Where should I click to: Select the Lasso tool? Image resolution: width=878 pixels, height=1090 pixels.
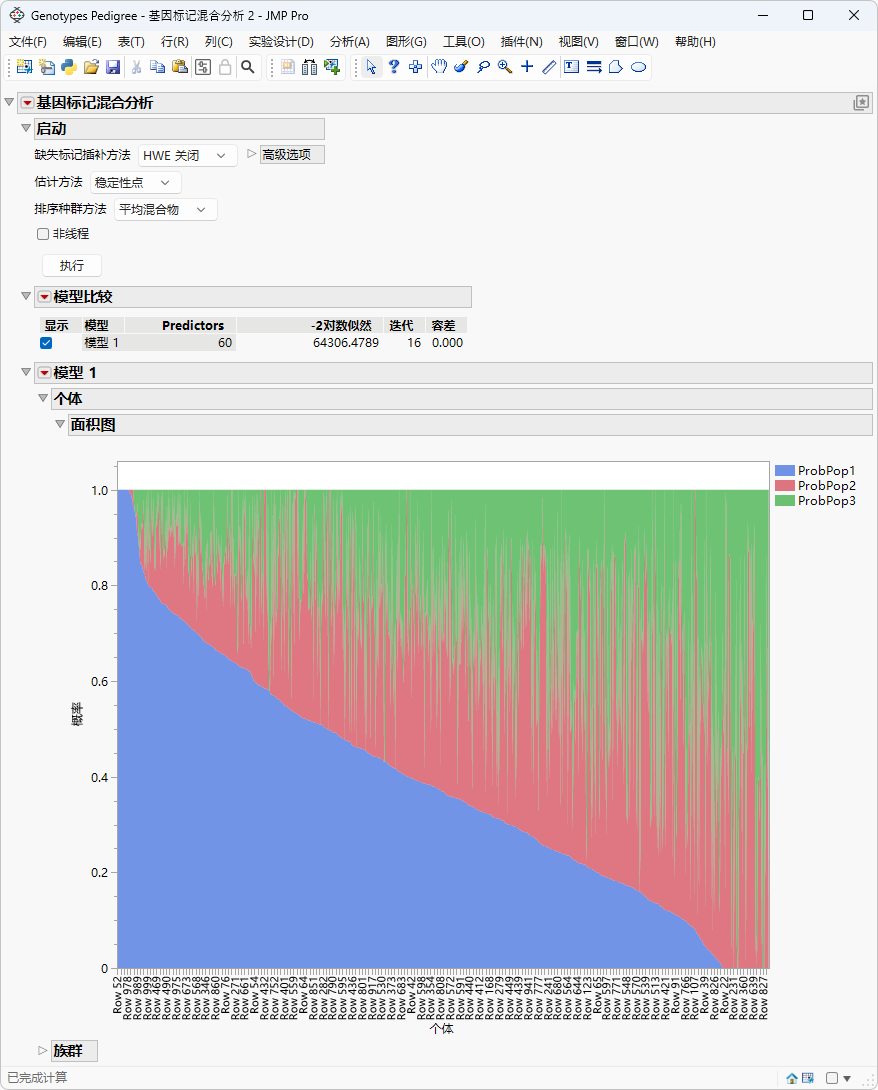(483, 67)
